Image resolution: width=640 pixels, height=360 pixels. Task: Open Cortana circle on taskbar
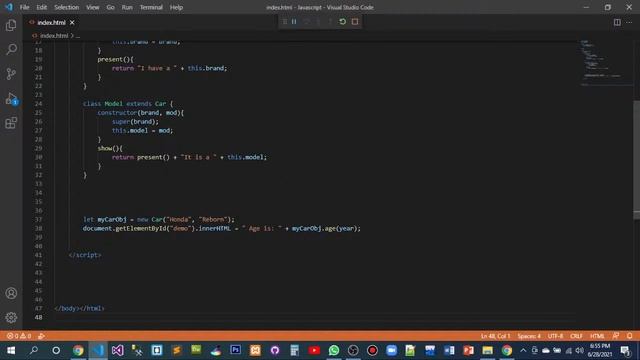tap(56, 350)
